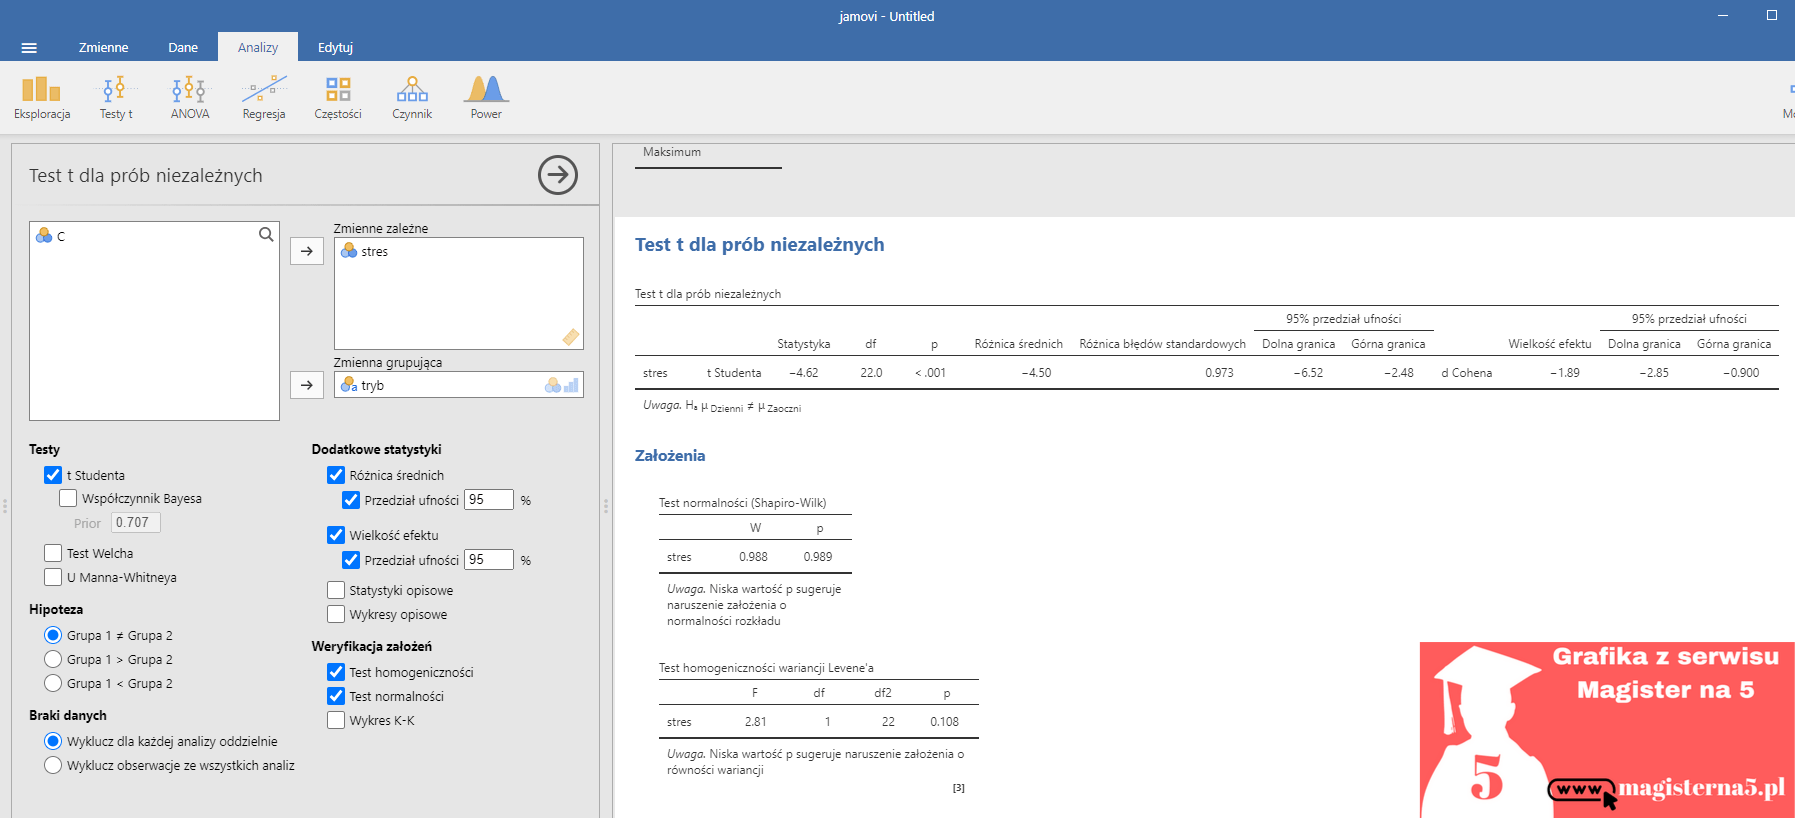Open the Testy t analysis menu
The image size is (1795, 818).
[x=116, y=98]
